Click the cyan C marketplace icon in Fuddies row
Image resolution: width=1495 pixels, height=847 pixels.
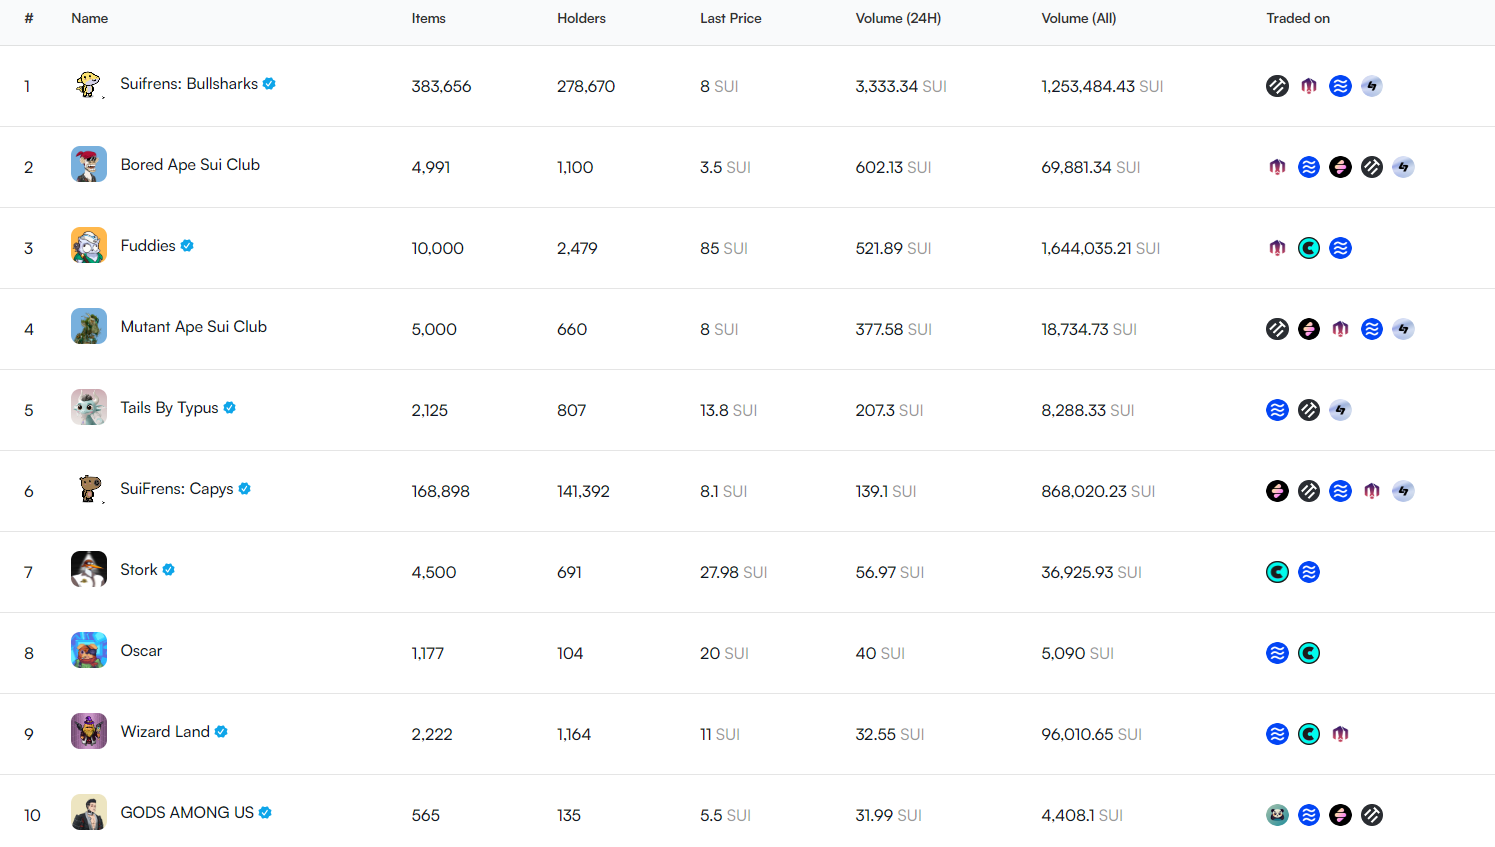pyautogui.click(x=1309, y=248)
